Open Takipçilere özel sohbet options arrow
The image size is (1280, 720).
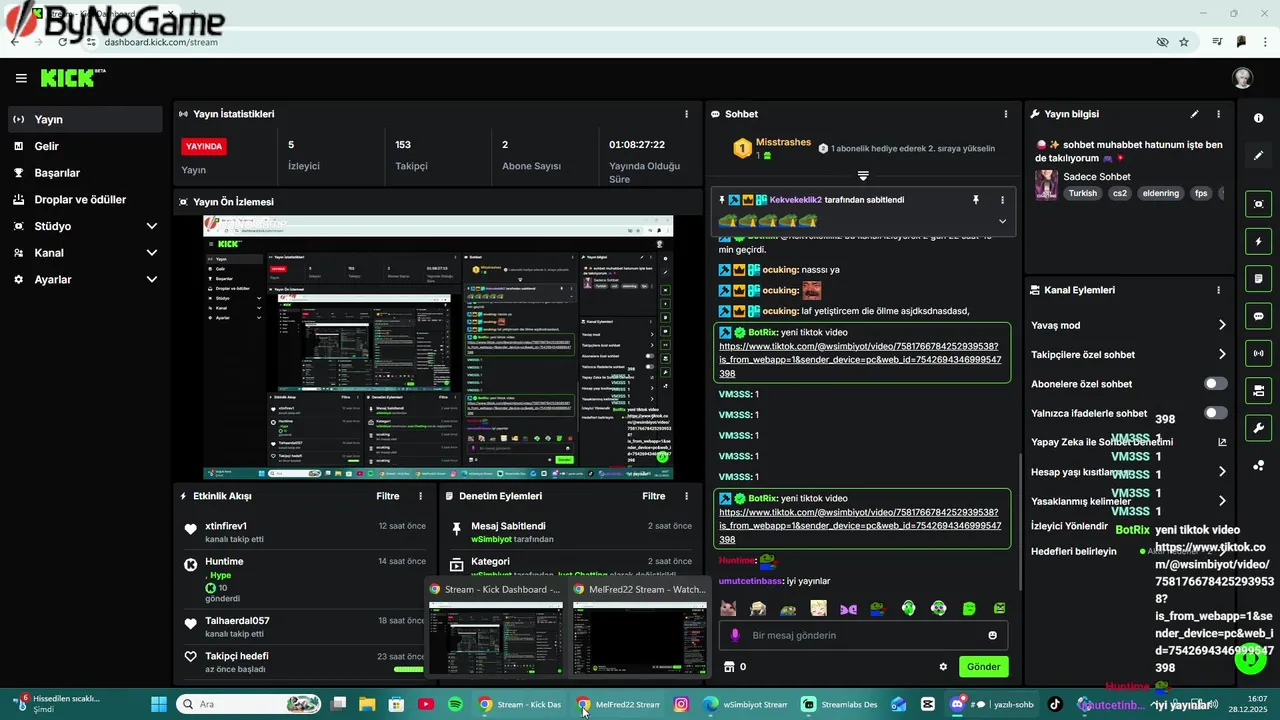pyautogui.click(x=1222, y=354)
